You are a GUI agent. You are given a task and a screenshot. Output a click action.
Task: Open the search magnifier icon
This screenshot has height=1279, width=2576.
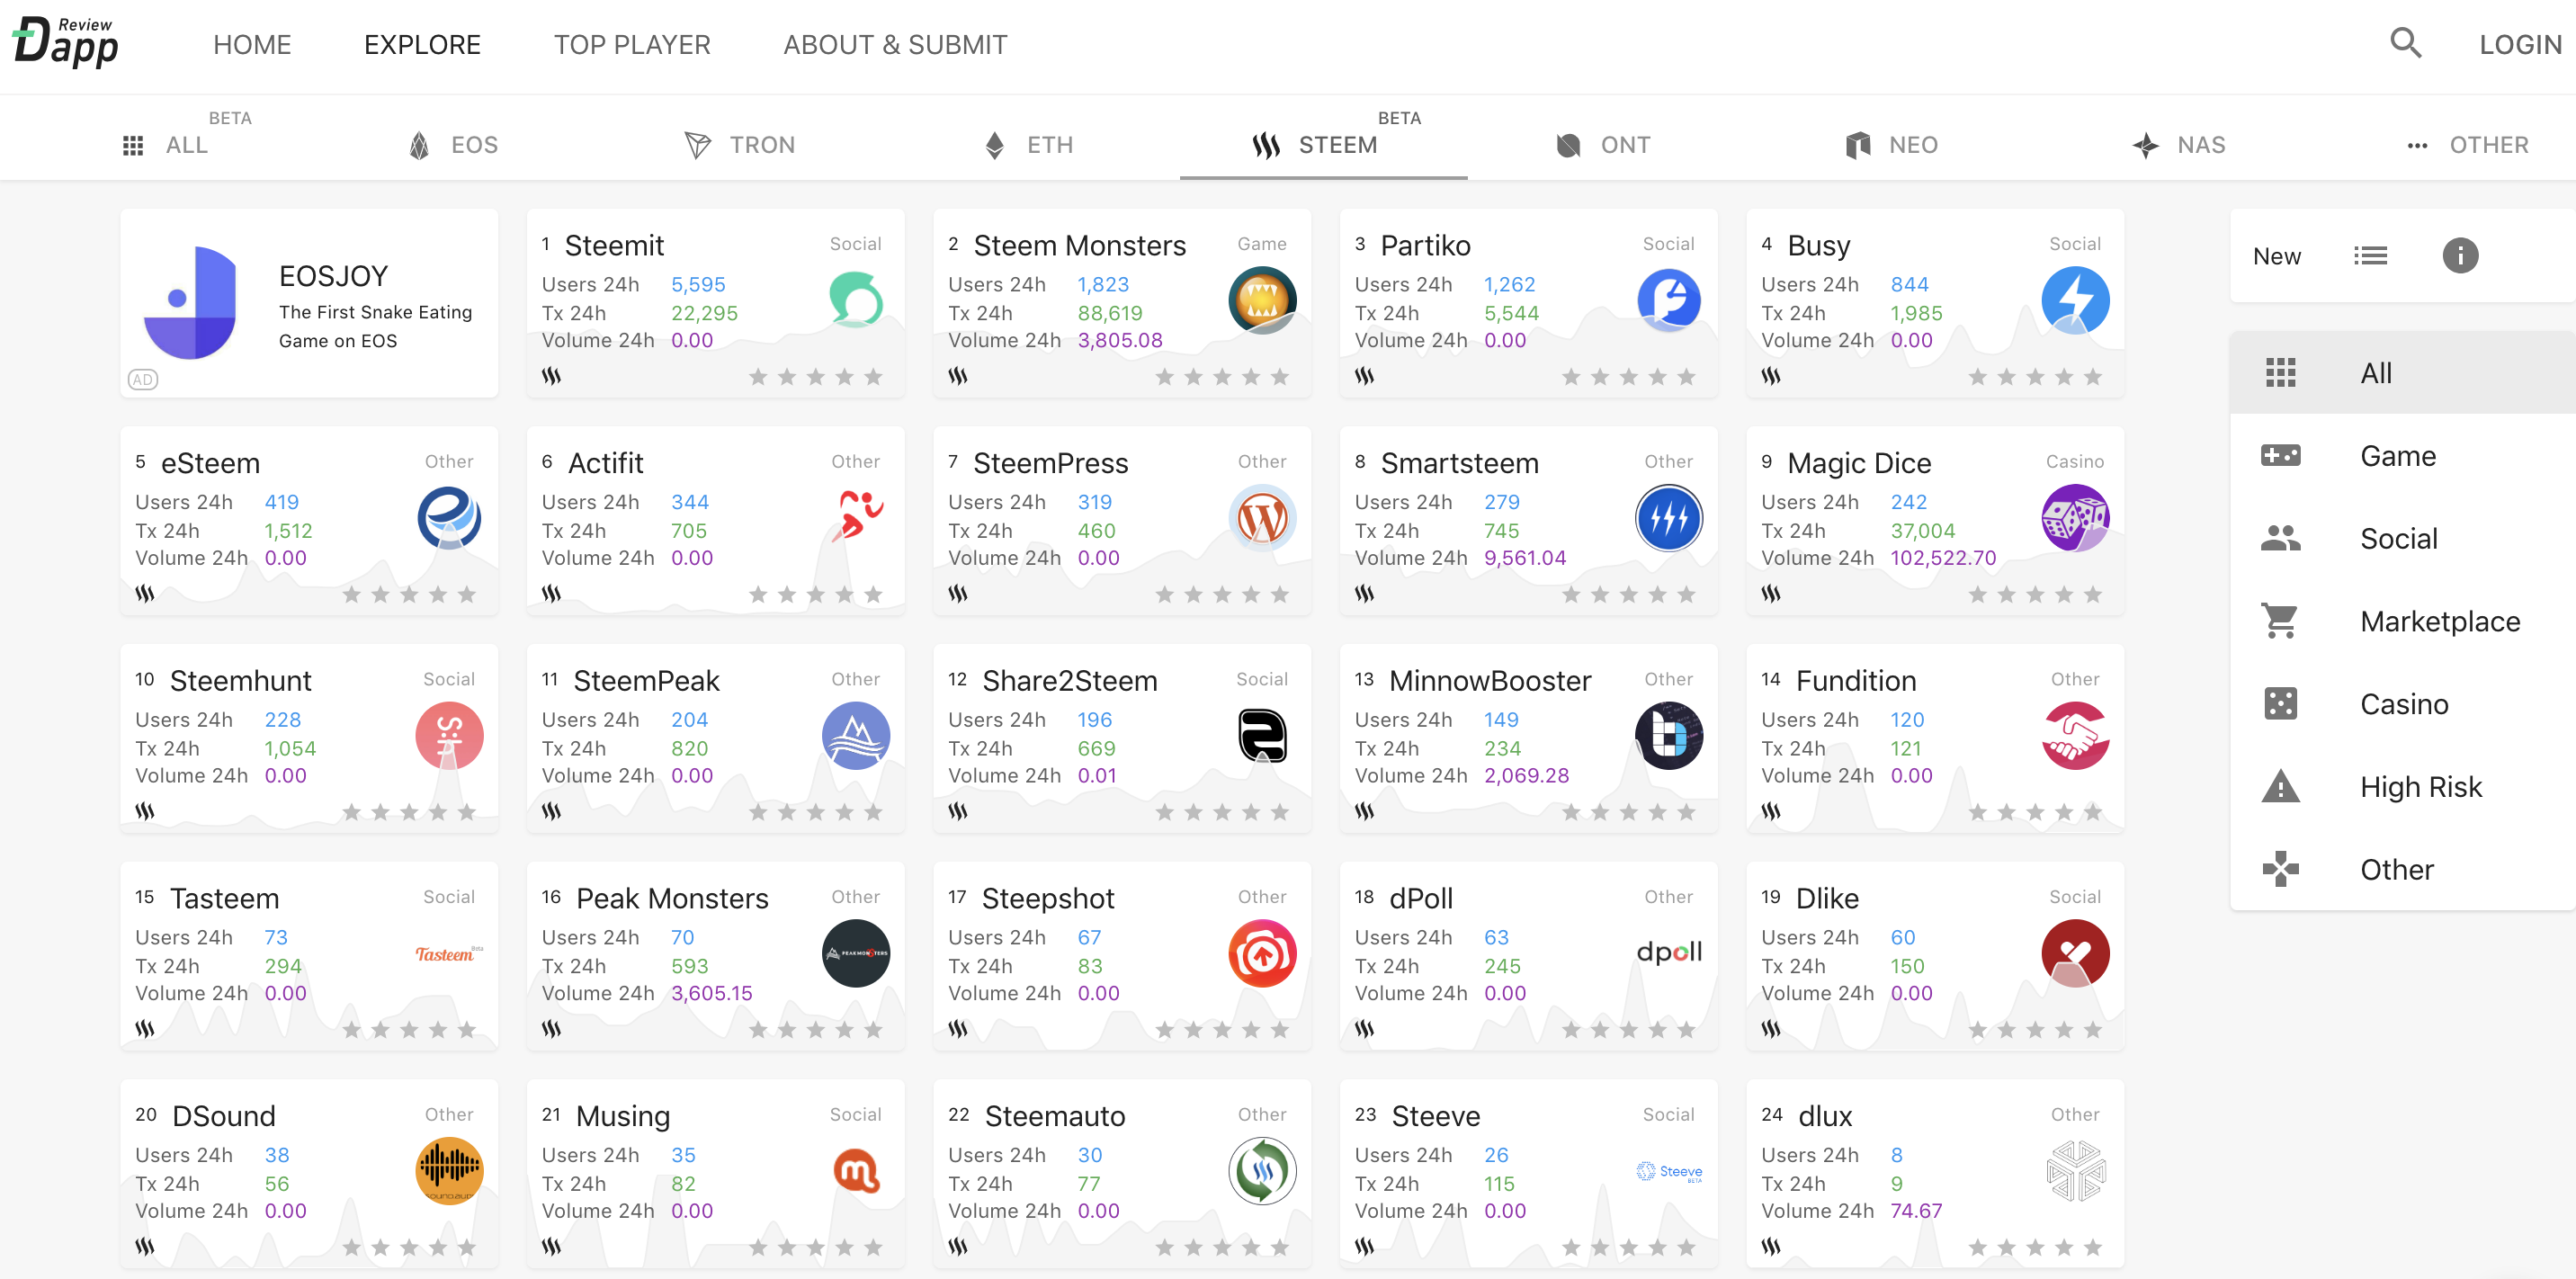coord(2405,44)
